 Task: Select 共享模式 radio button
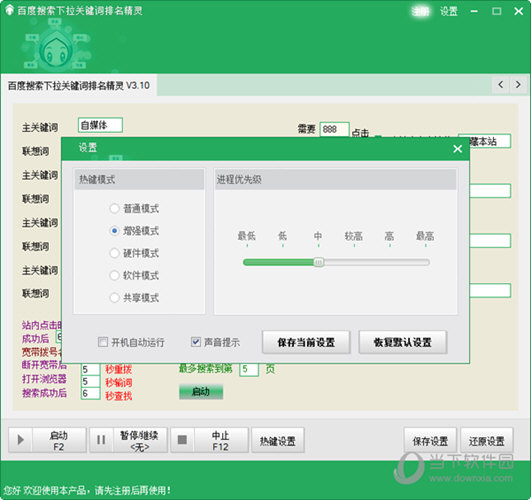point(114,298)
